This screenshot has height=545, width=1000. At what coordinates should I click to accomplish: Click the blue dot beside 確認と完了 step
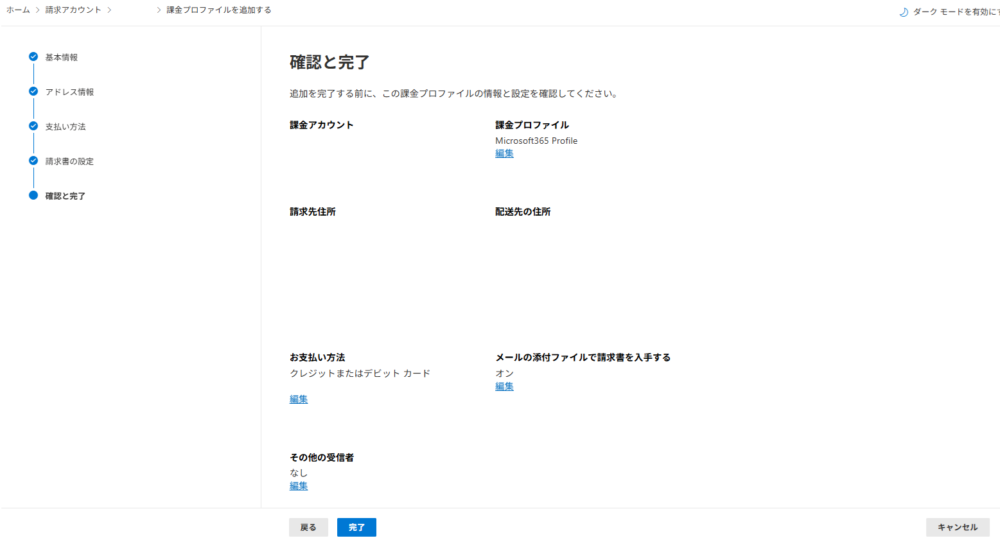33,196
